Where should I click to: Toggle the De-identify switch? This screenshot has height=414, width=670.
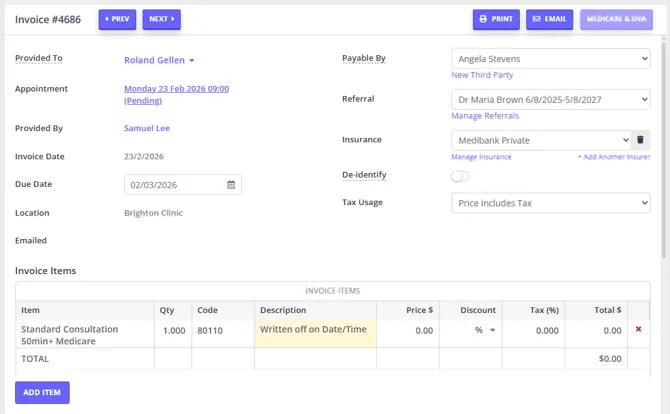pyautogui.click(x=460, y=176)
